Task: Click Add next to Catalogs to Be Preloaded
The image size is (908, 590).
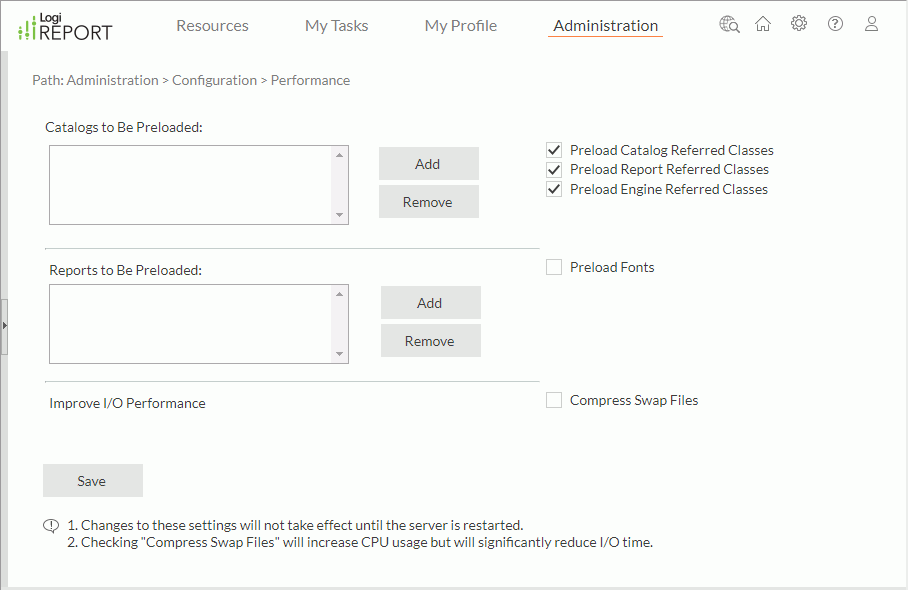Action: [428, 163]
